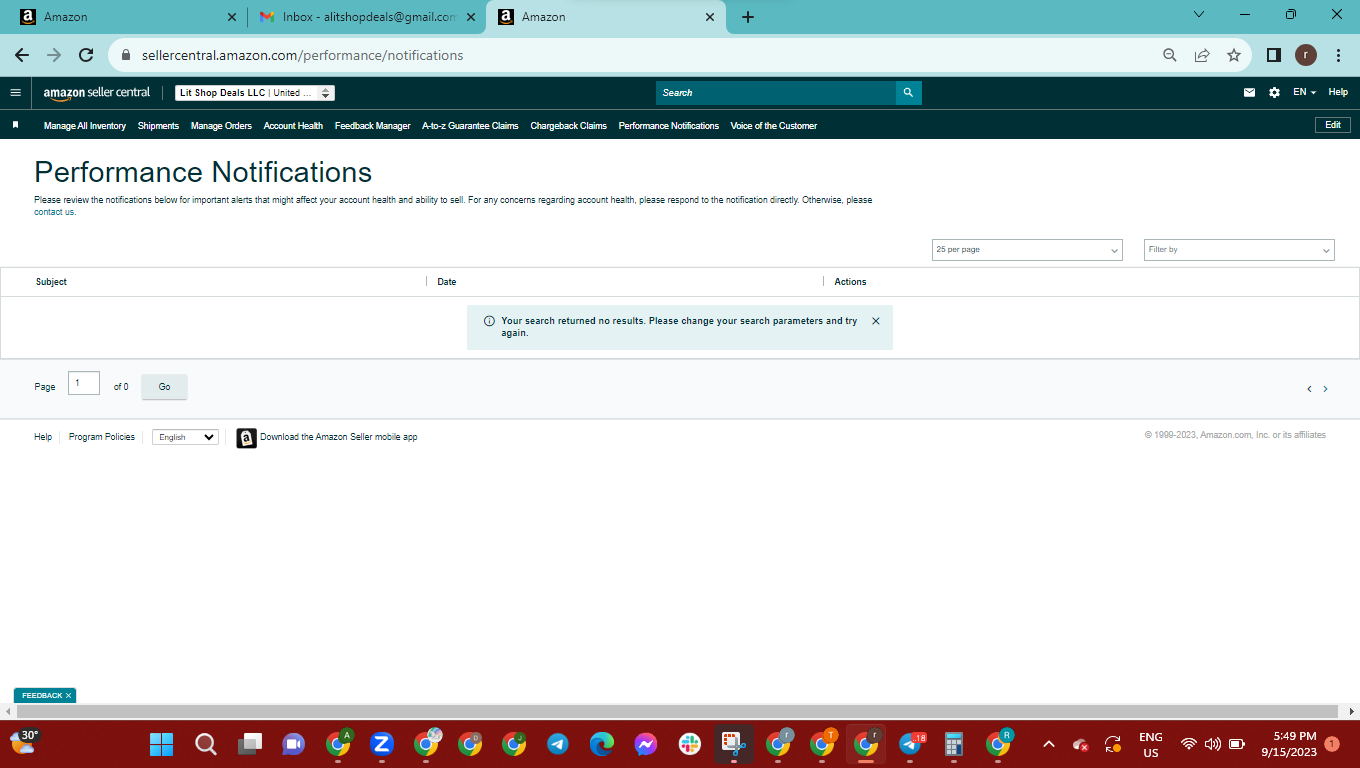Open the Shipments menu item

158,126
